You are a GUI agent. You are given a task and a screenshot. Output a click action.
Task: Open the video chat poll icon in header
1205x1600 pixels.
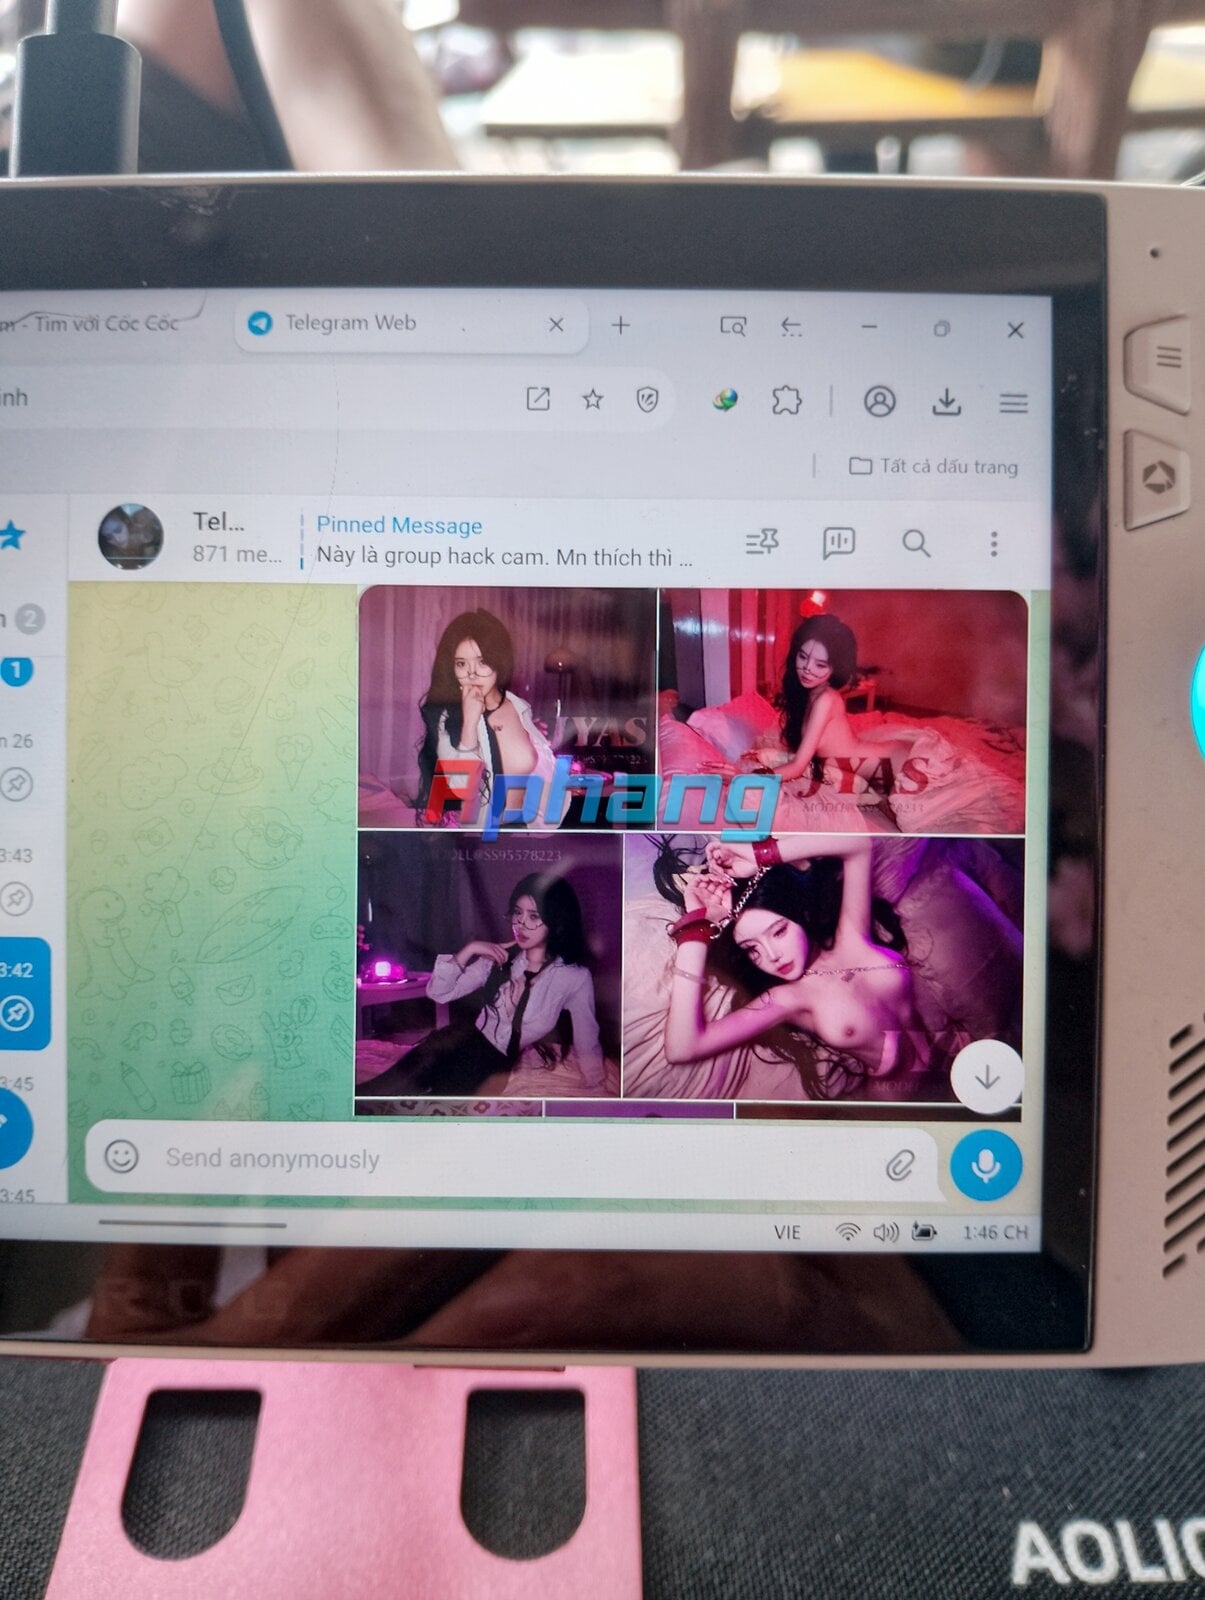coord(838,542)
